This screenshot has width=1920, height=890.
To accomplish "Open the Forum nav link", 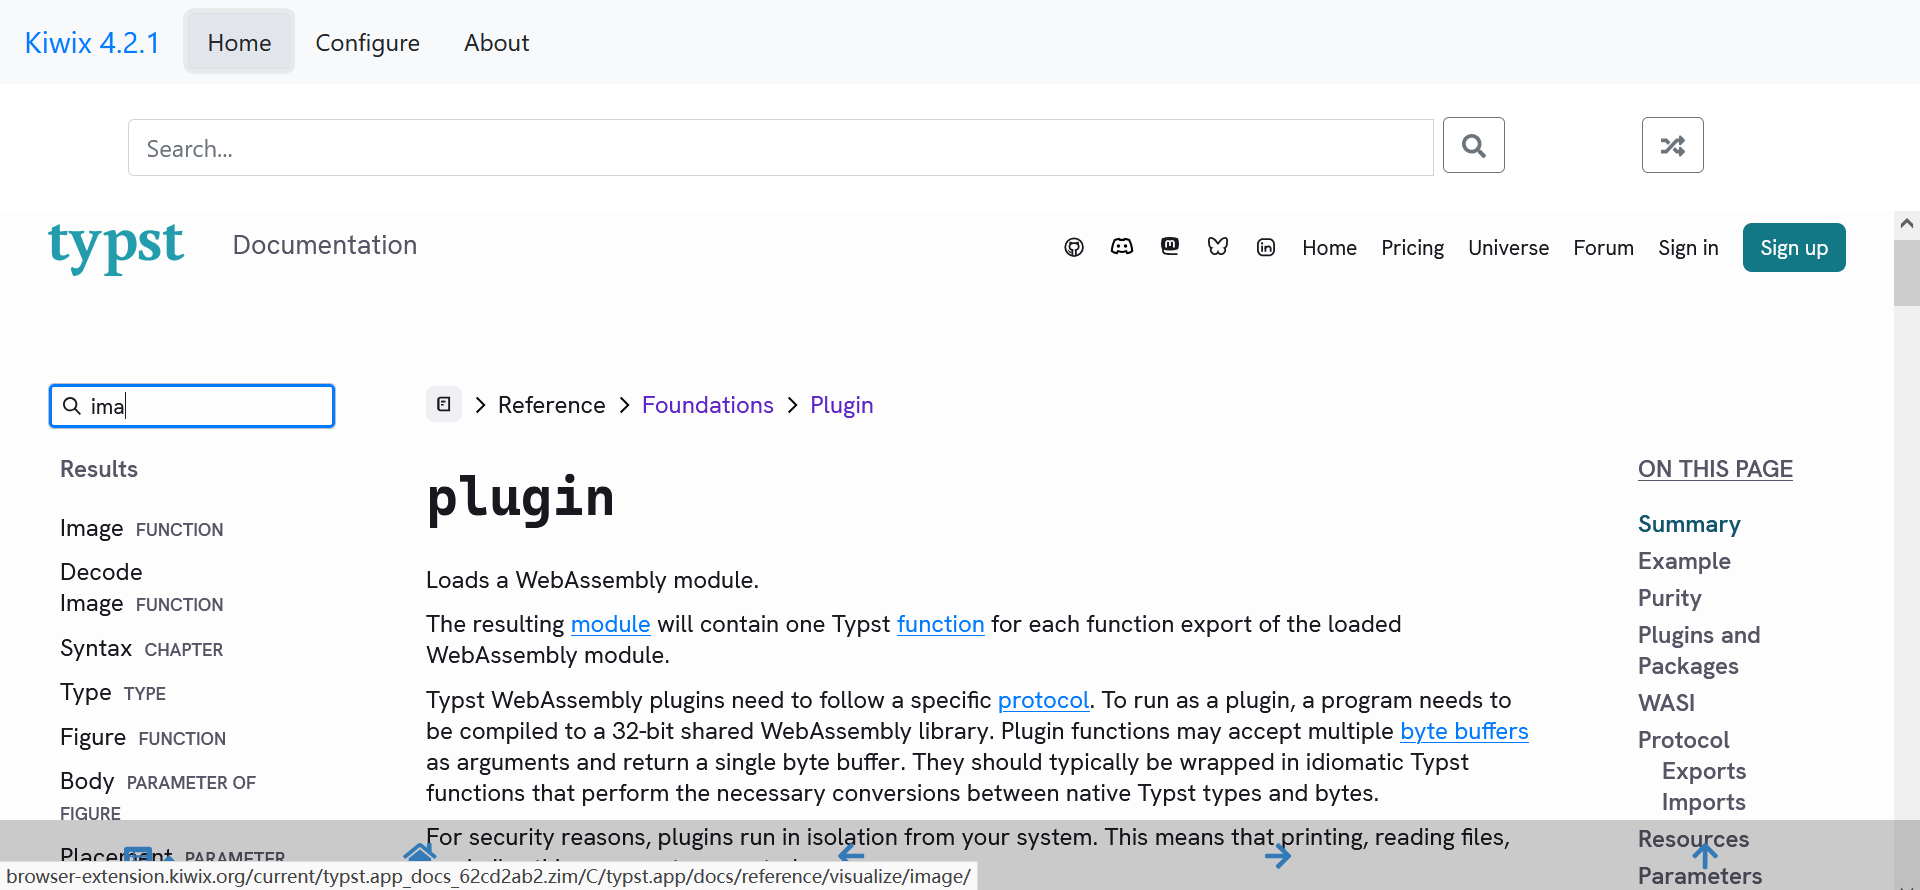I will pos(1603,248).
